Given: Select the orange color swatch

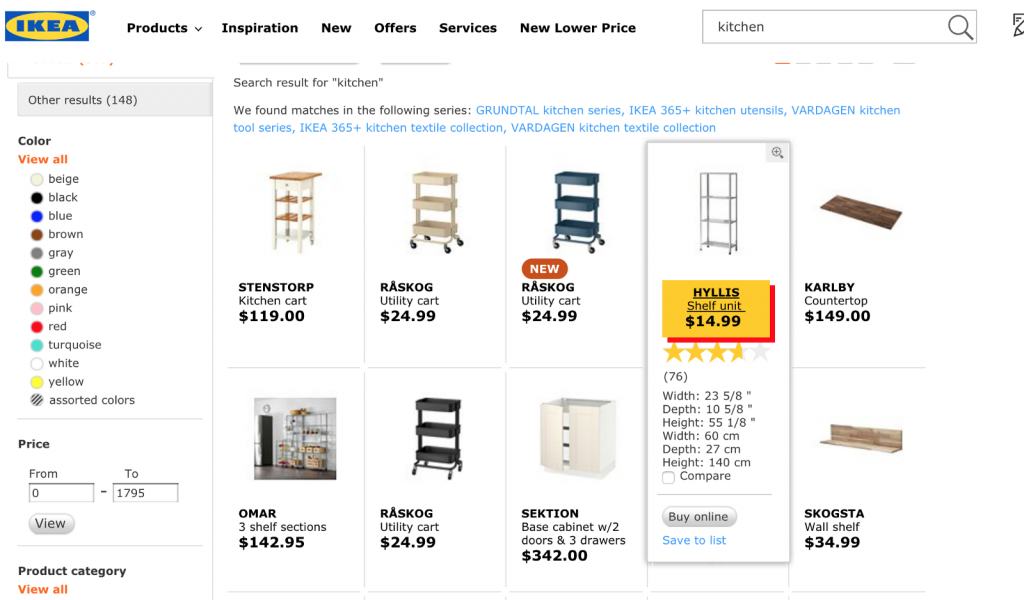Looking at the screenshot, I should coord(37,290).
